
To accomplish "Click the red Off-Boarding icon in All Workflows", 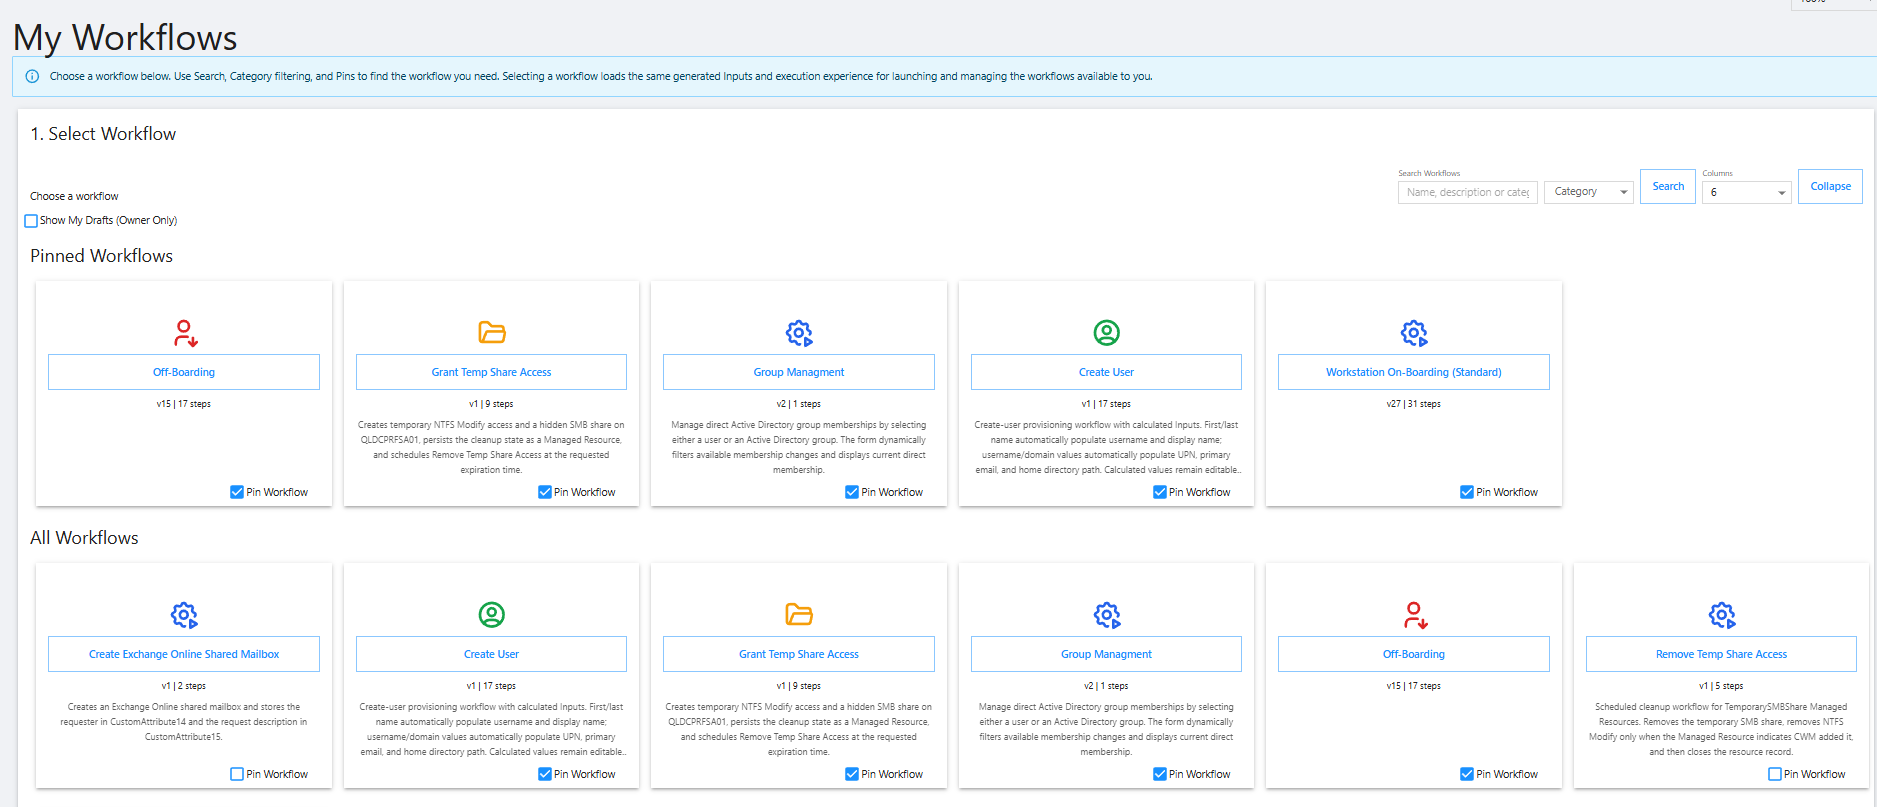I will tap(1415, 614).
